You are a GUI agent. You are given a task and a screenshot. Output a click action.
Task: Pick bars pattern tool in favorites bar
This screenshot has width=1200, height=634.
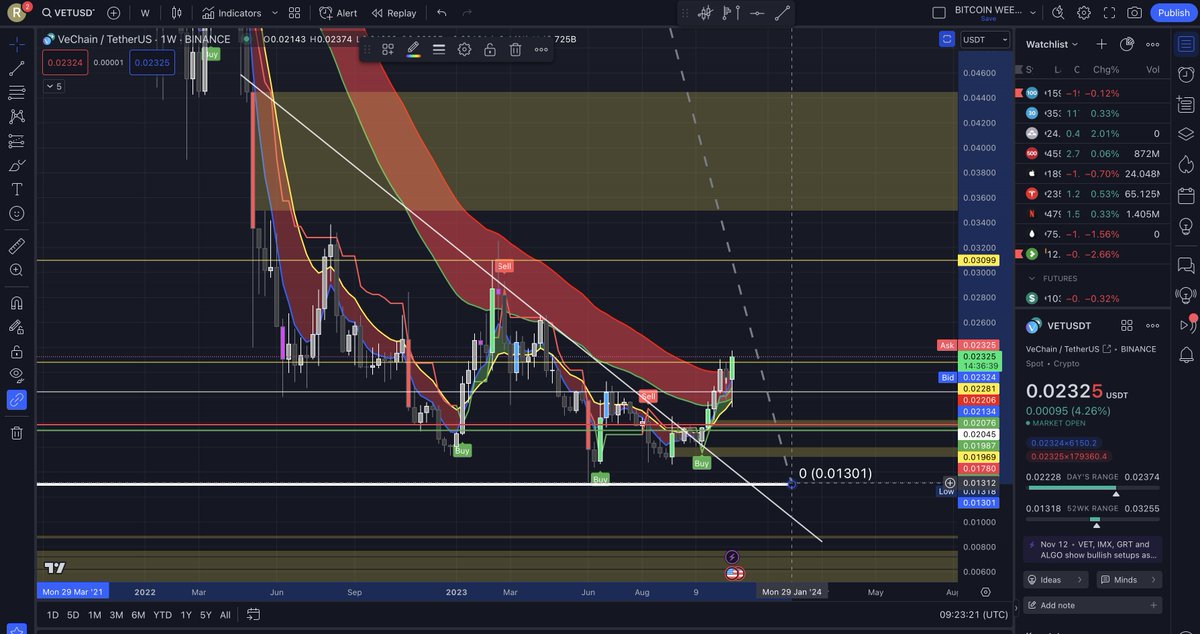pos(705,13)
